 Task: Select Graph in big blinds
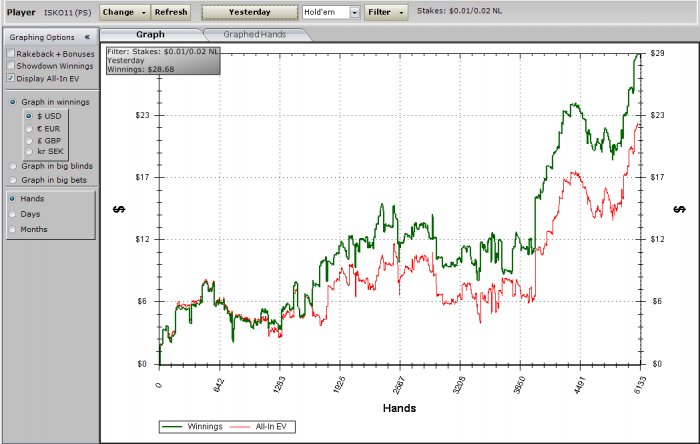tap(13, 166)
